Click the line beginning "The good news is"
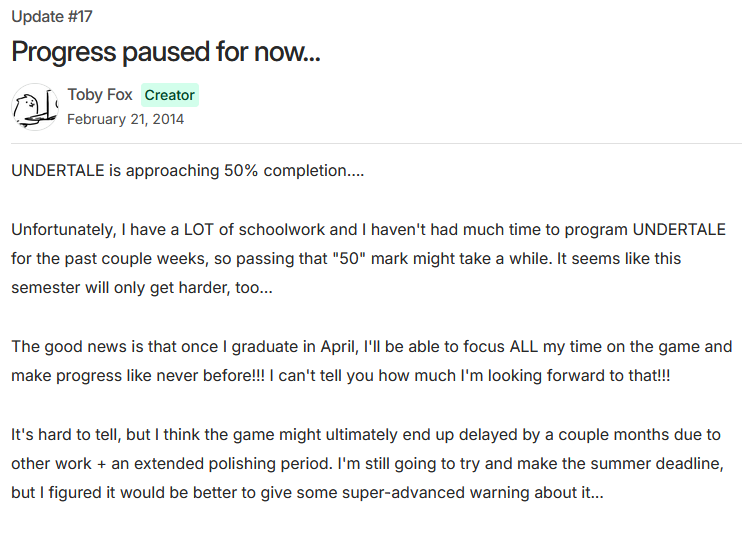The height and width of the screenshot is (534, 742). 371,347
